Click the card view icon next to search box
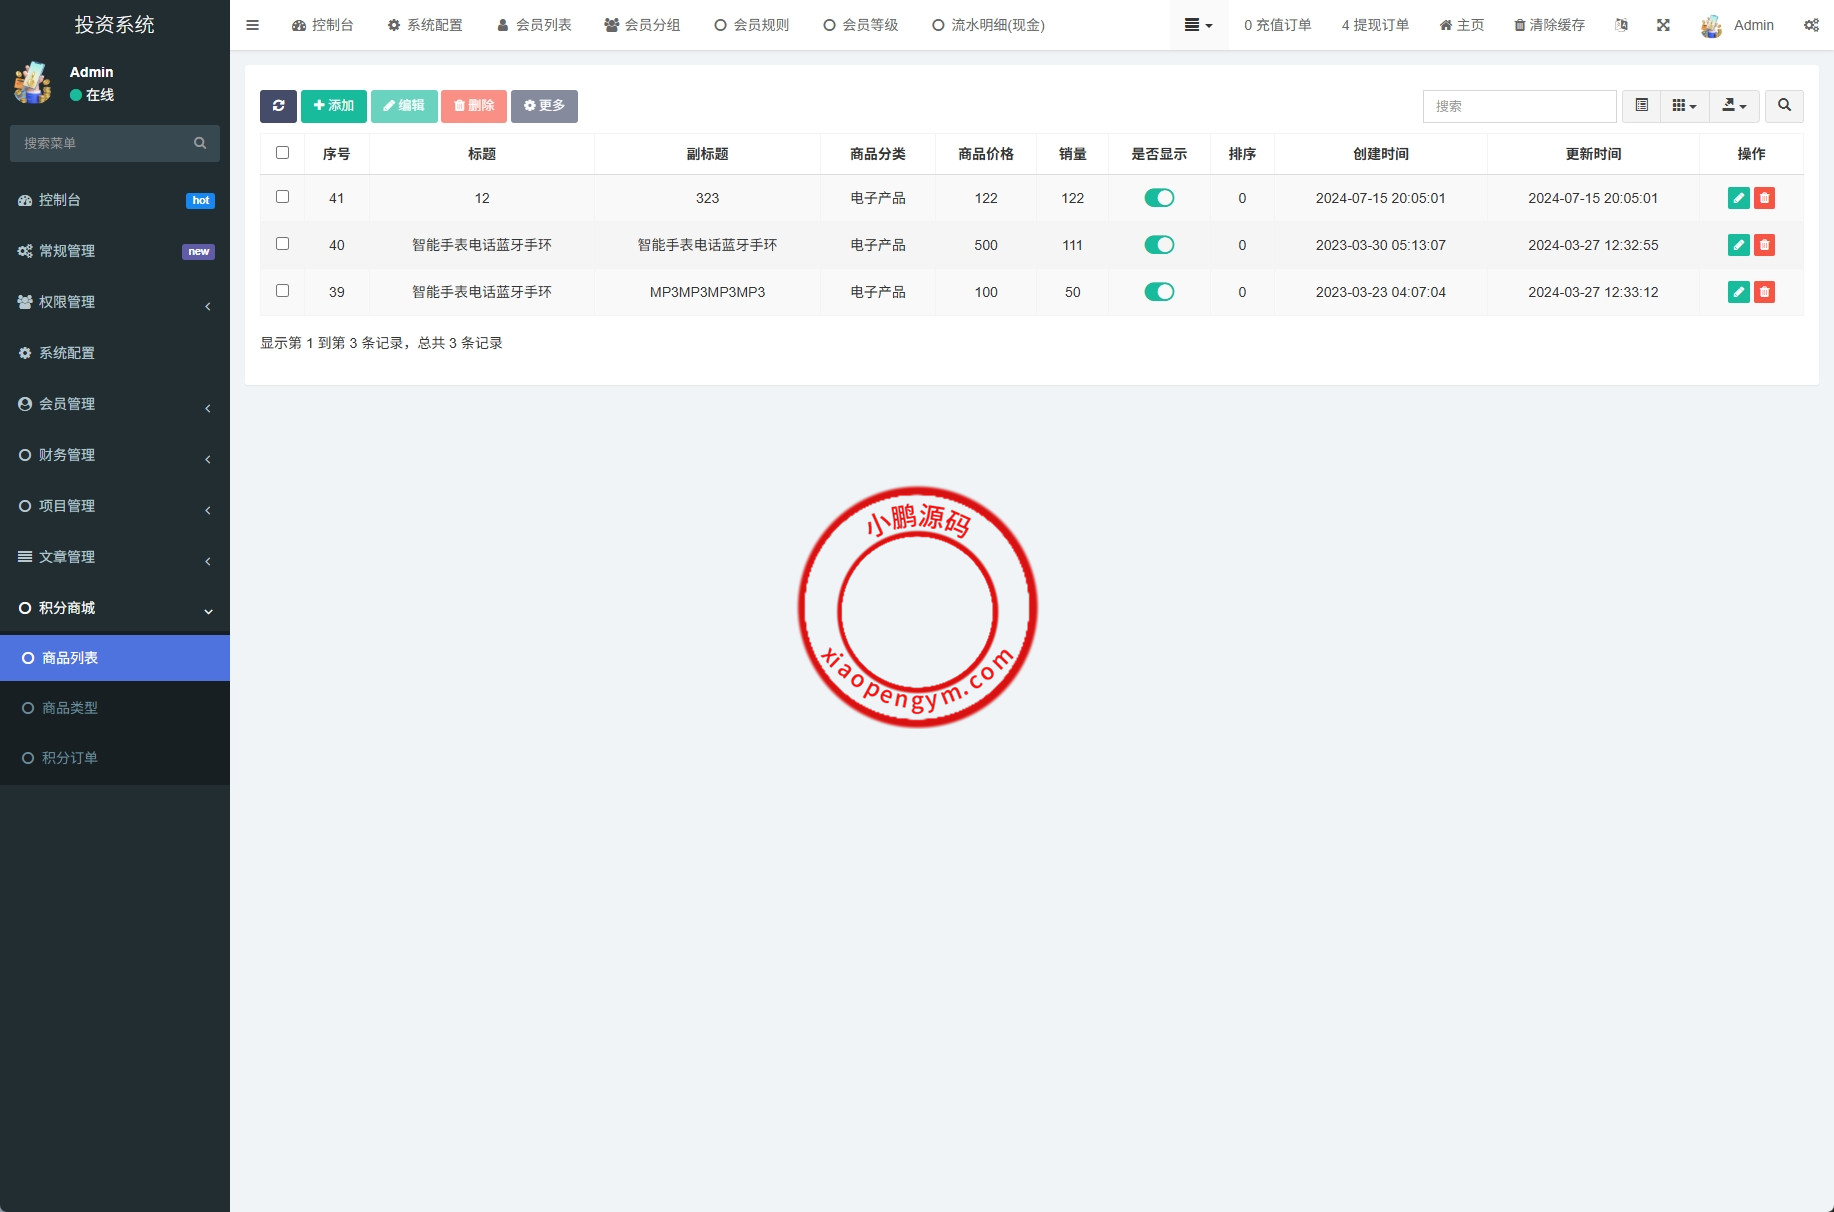The image size is (1834, 1212). pos(1640,106)
